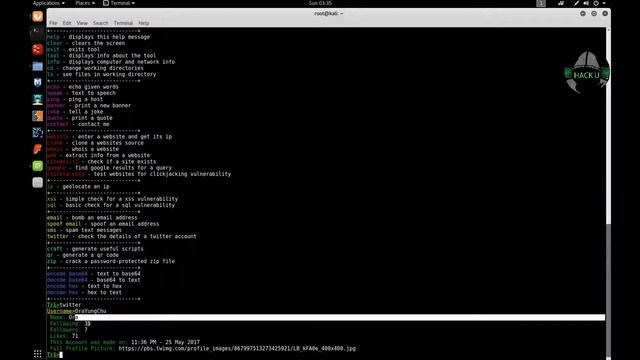640x360 pixels.
Task: Close the root@kali terminal window
Action: 605,13
